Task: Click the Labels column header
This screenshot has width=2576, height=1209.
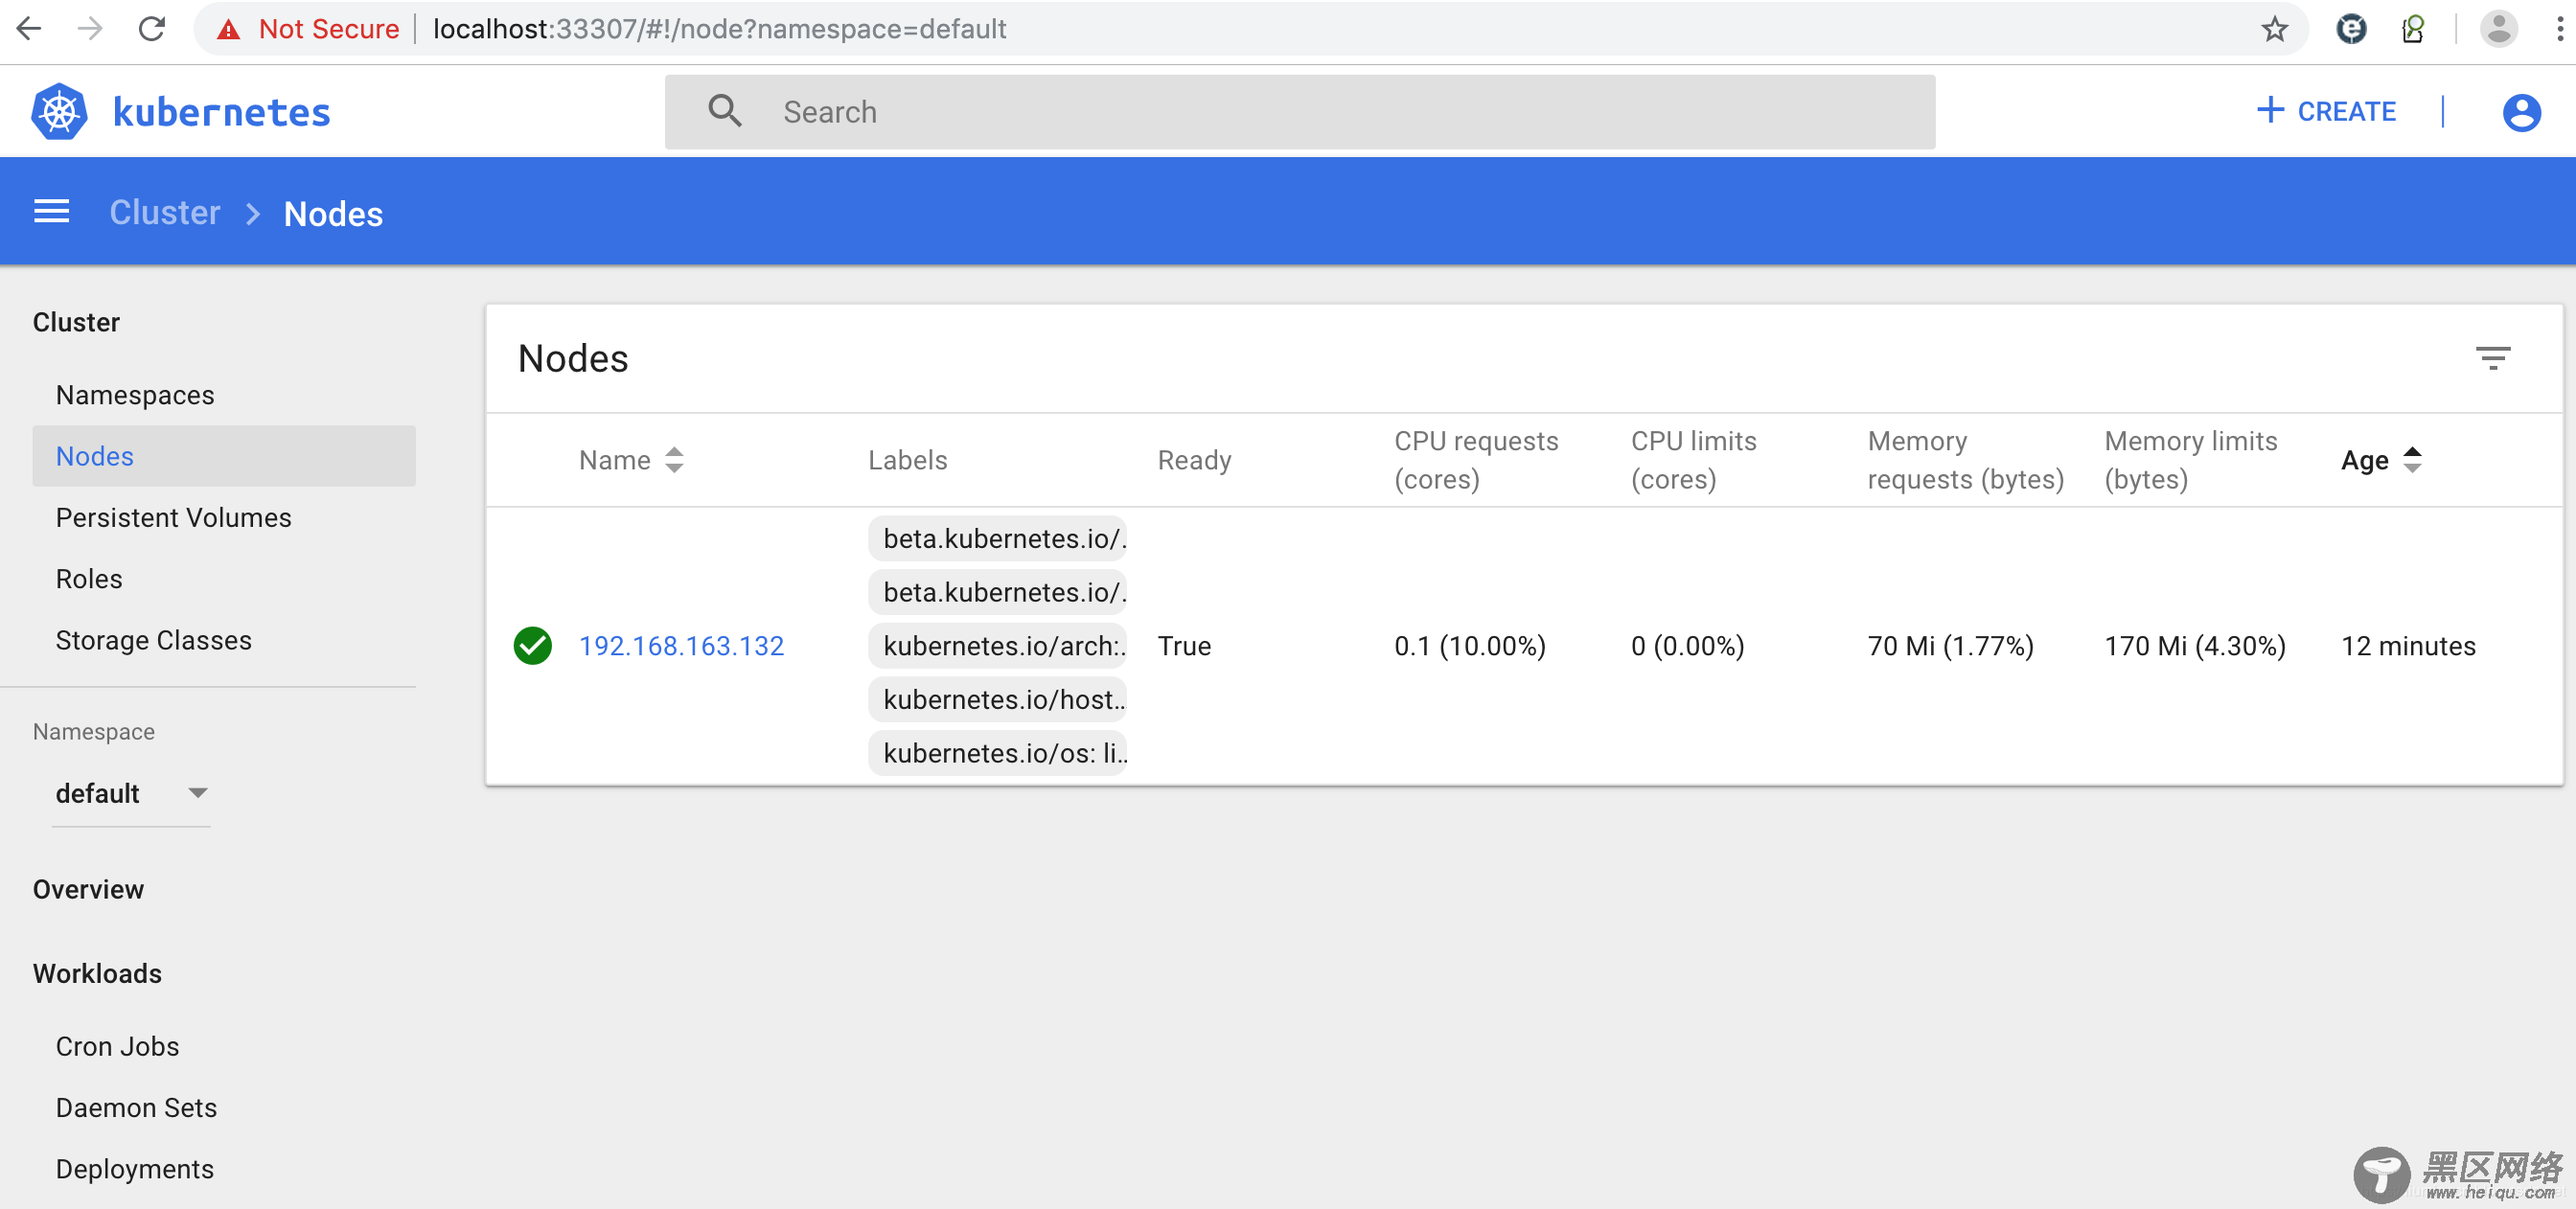Action: (907, 460)
